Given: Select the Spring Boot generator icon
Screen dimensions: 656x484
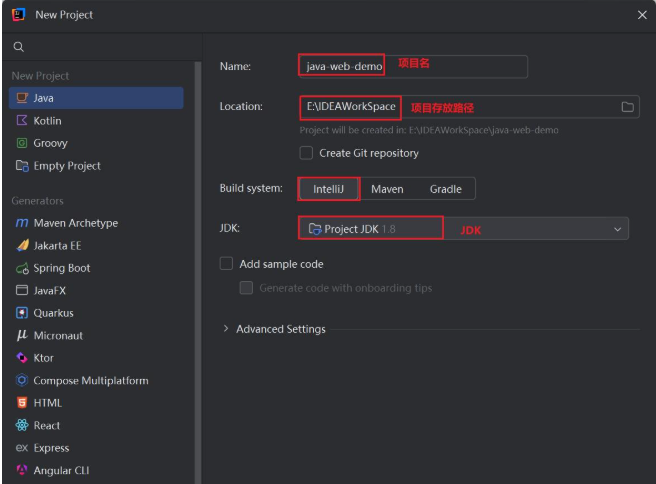Looking at the screenshot, I should [x=22, y=268].
